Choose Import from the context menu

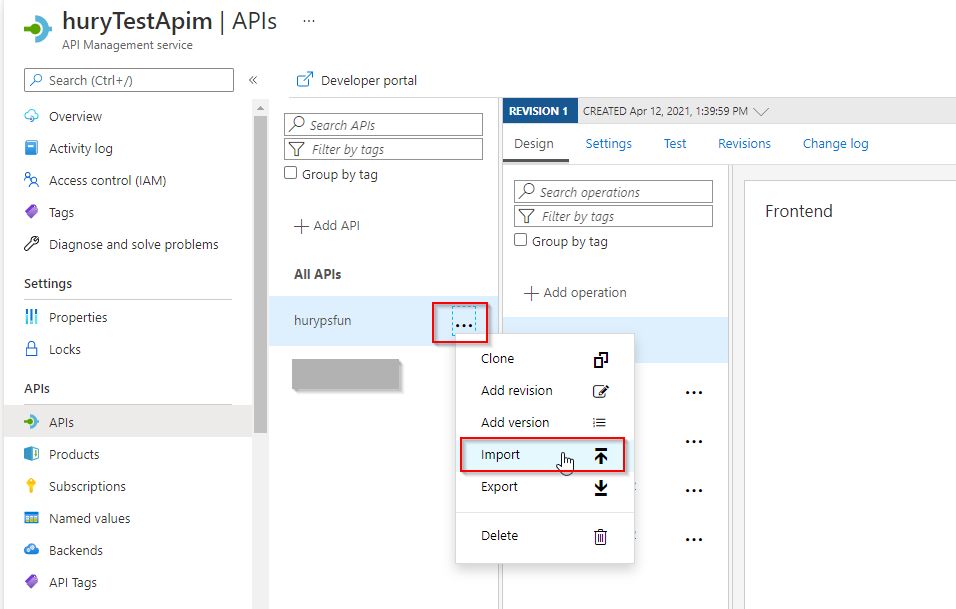pos(543,455)
